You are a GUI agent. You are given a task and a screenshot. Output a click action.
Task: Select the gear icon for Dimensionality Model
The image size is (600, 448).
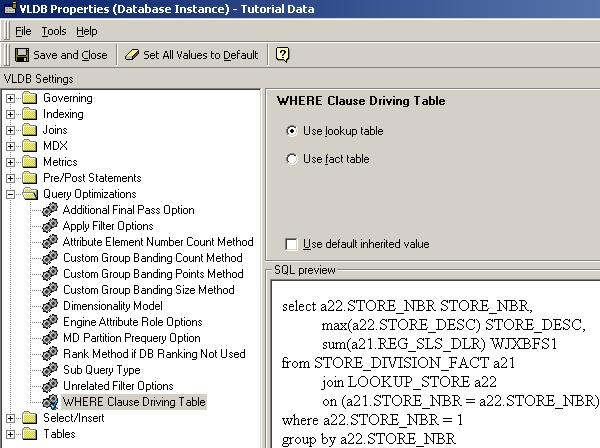click(50, 306)
